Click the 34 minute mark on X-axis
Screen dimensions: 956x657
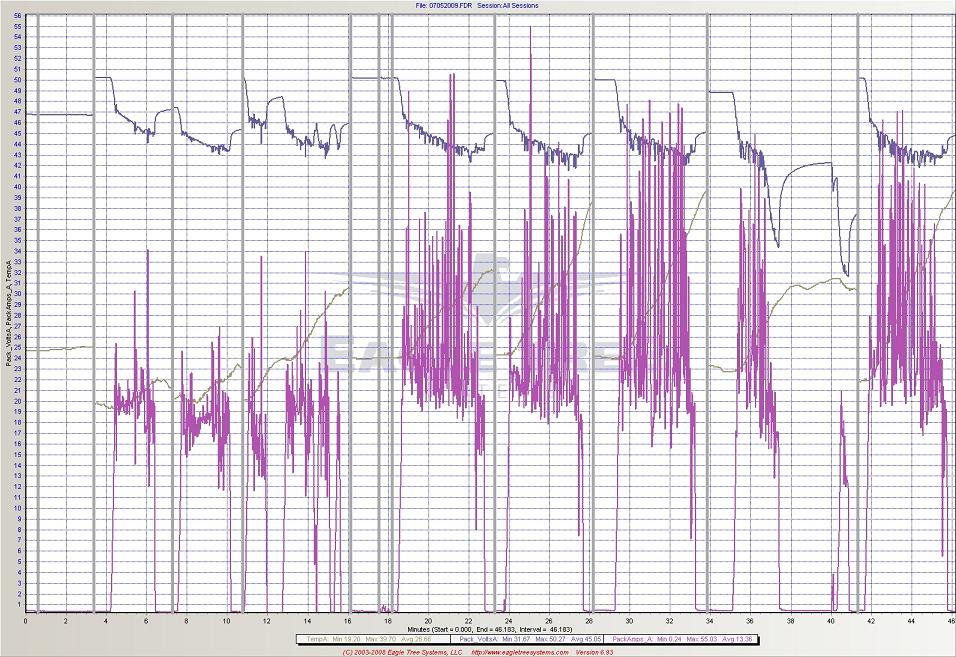[x=710, y=621]
